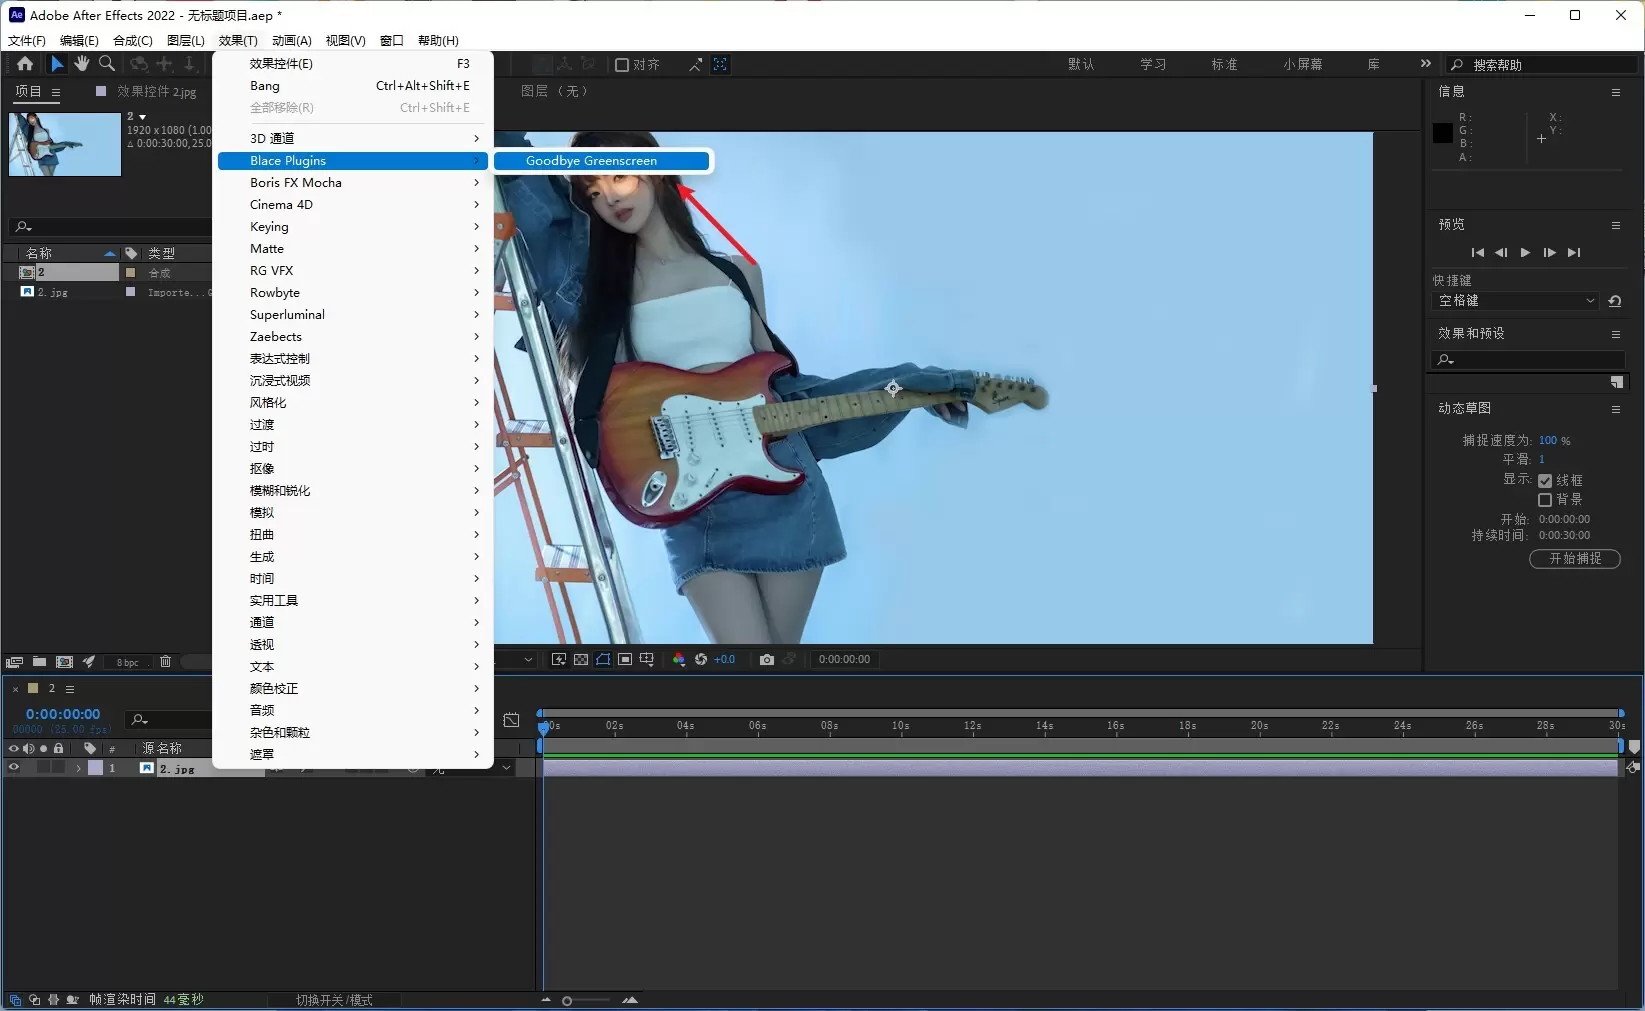Click label color swatch of layer 2.jpg
The width and height of the screenshot is (1645, 1011).
[96, 768]
